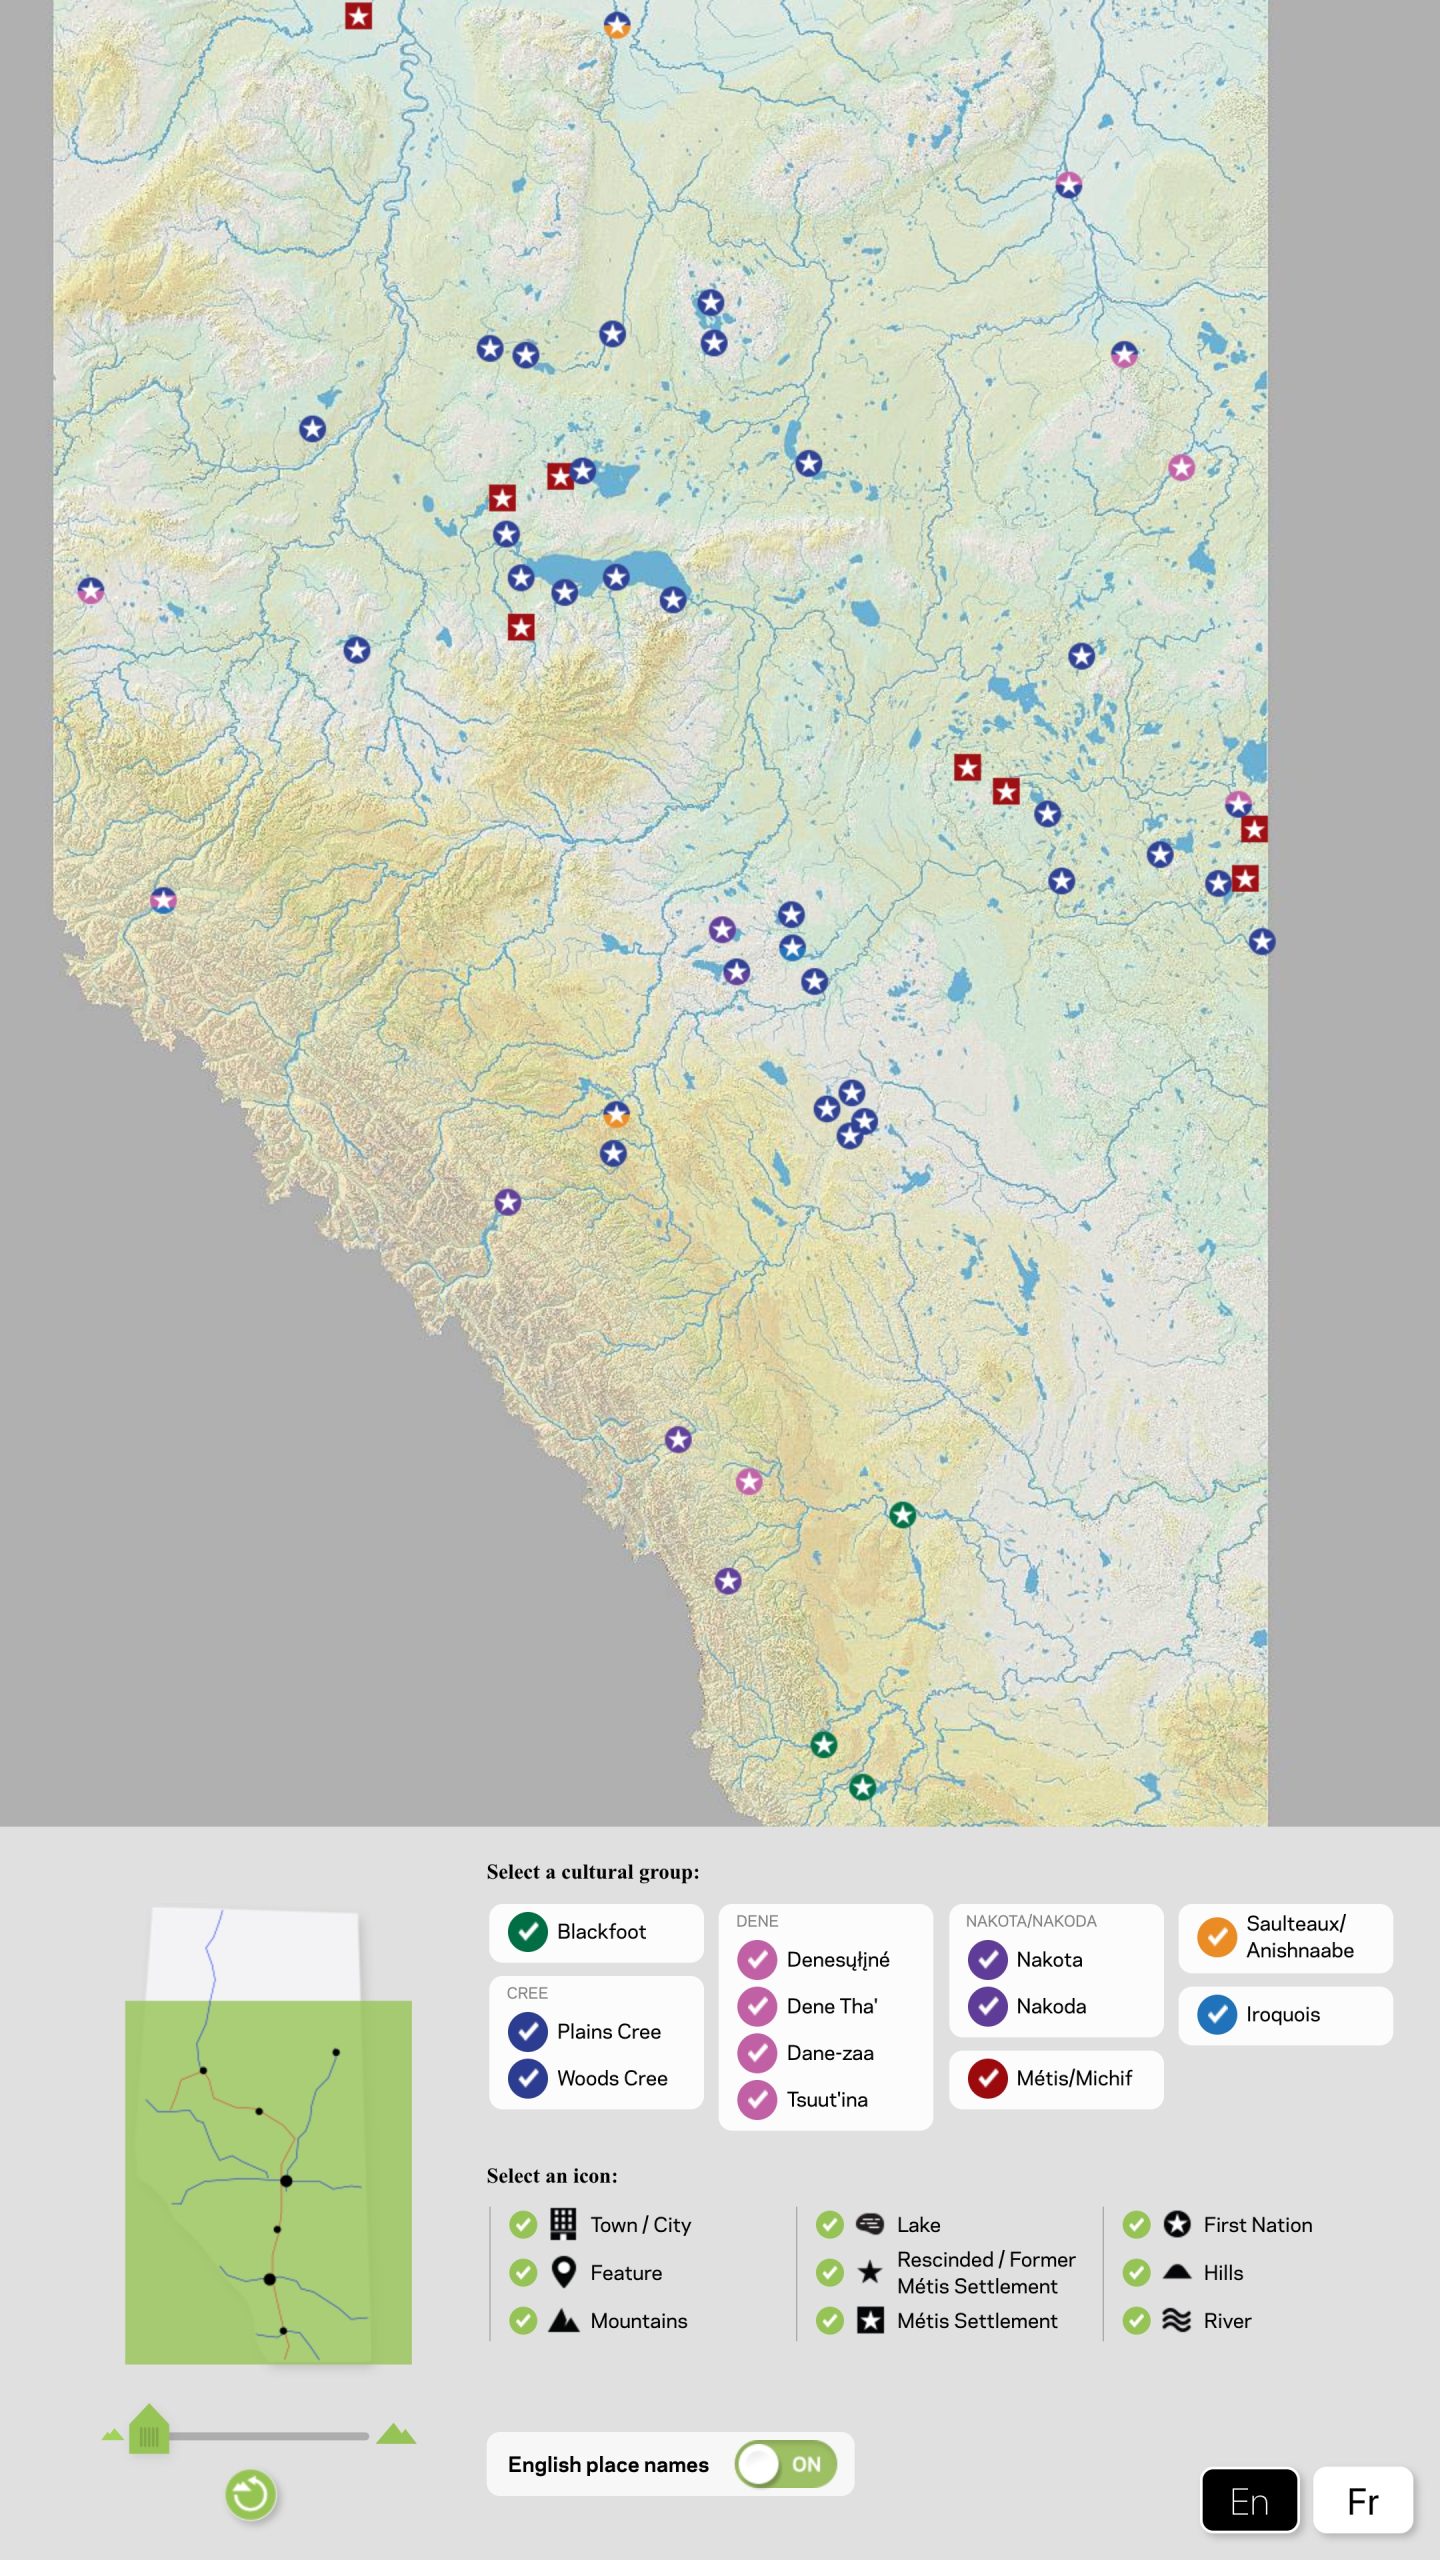Turn off the First Nation icon filter
This screenshot has height=2560, width=1440.
pos(1136,2224)
